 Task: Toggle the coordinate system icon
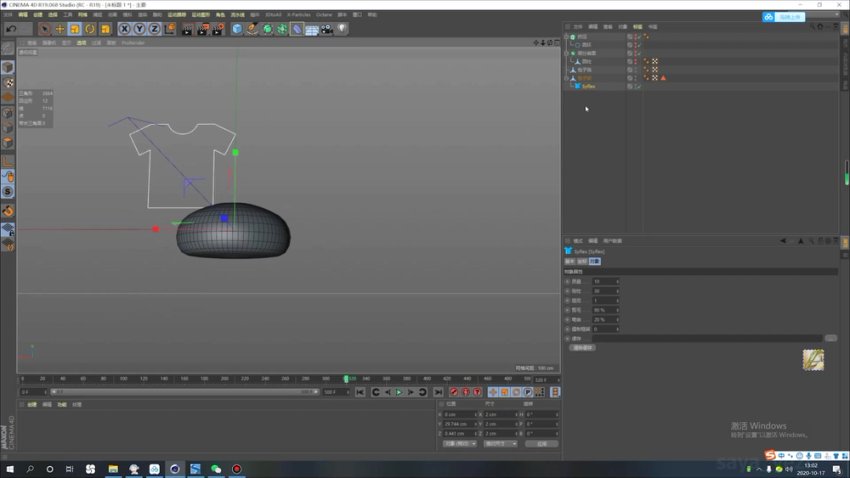(170, 29)
